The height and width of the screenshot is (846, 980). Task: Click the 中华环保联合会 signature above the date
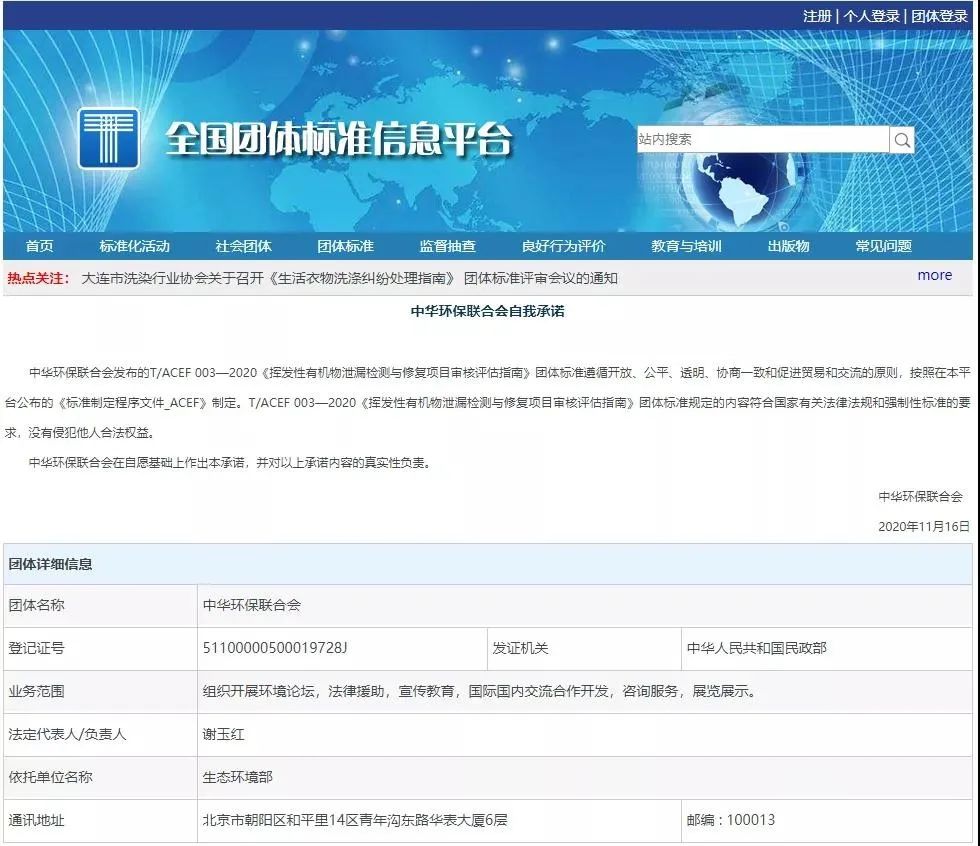click(x=921, y=497)
